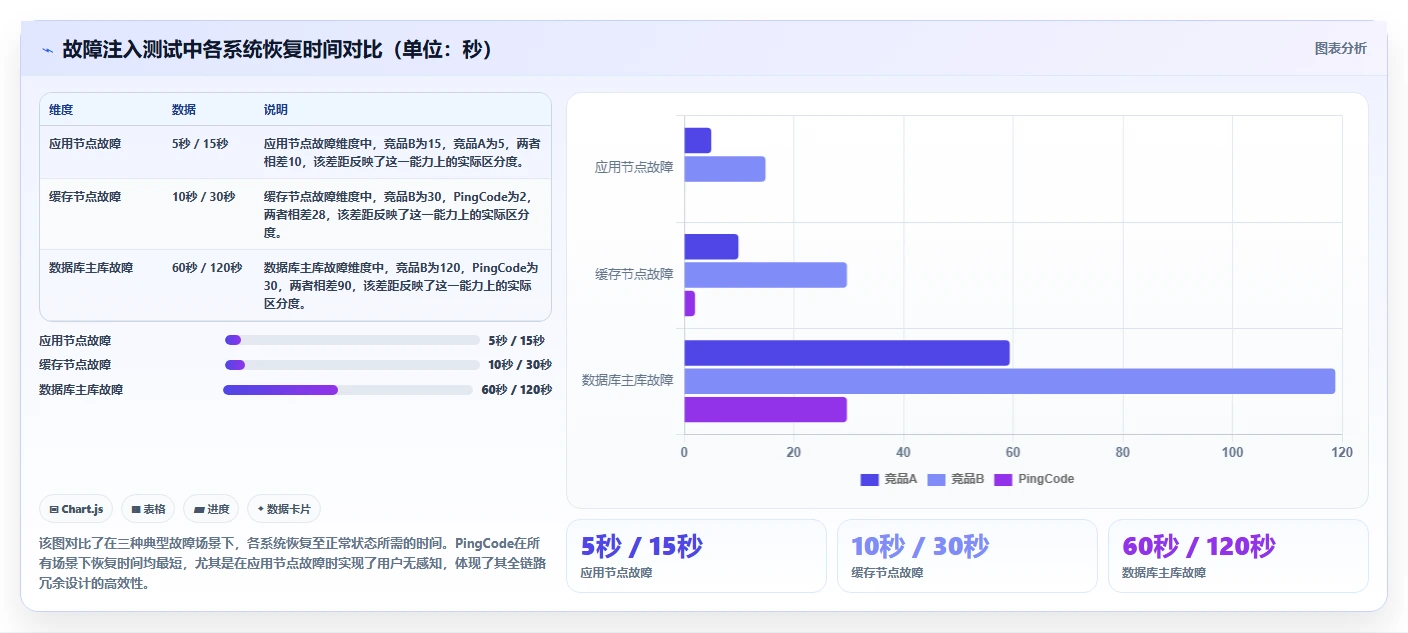Open the 10秒 / 30秒 data card

tap(967, 556)
